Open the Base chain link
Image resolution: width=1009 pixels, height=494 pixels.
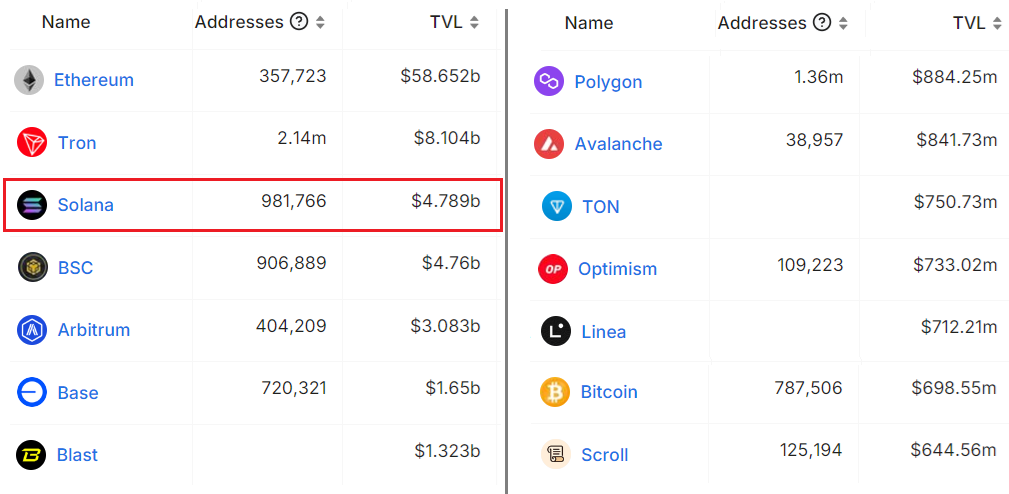click(78, 393)
